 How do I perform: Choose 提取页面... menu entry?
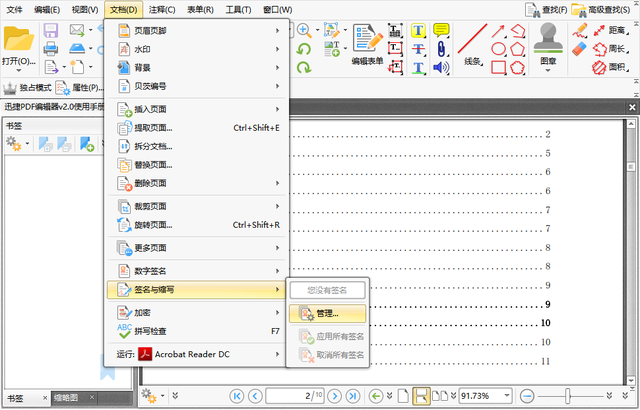pyautogui.click(x=198, y=128)
